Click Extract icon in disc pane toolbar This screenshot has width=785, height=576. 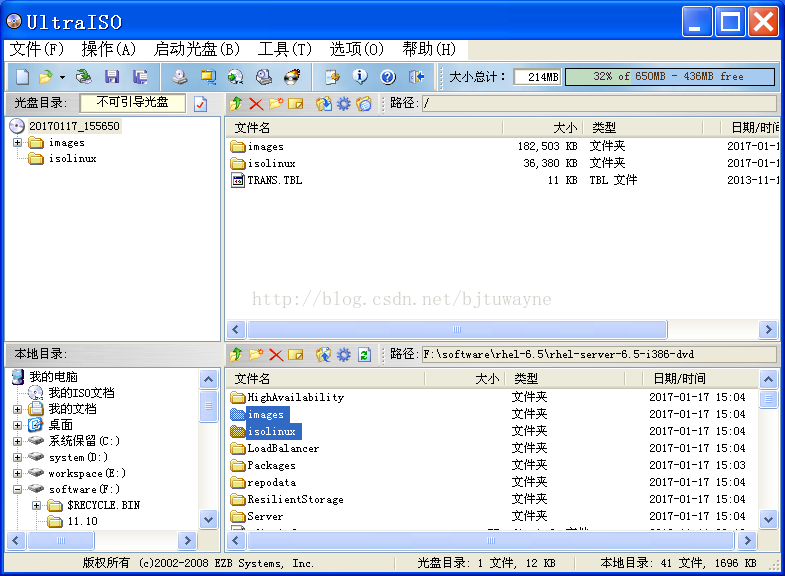click(x=323, y=104)
